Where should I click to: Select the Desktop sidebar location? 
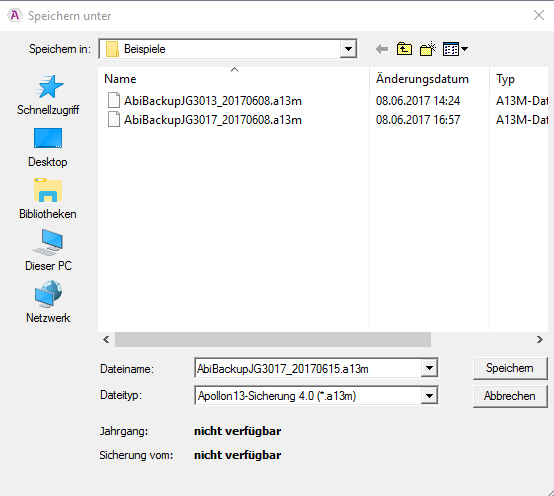click(x=48, y=147)
